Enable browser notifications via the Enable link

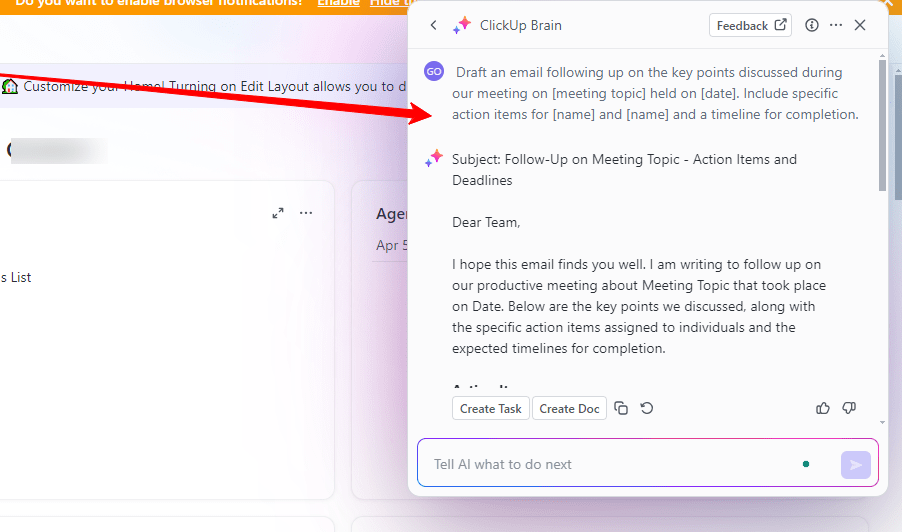click(337, 3)
